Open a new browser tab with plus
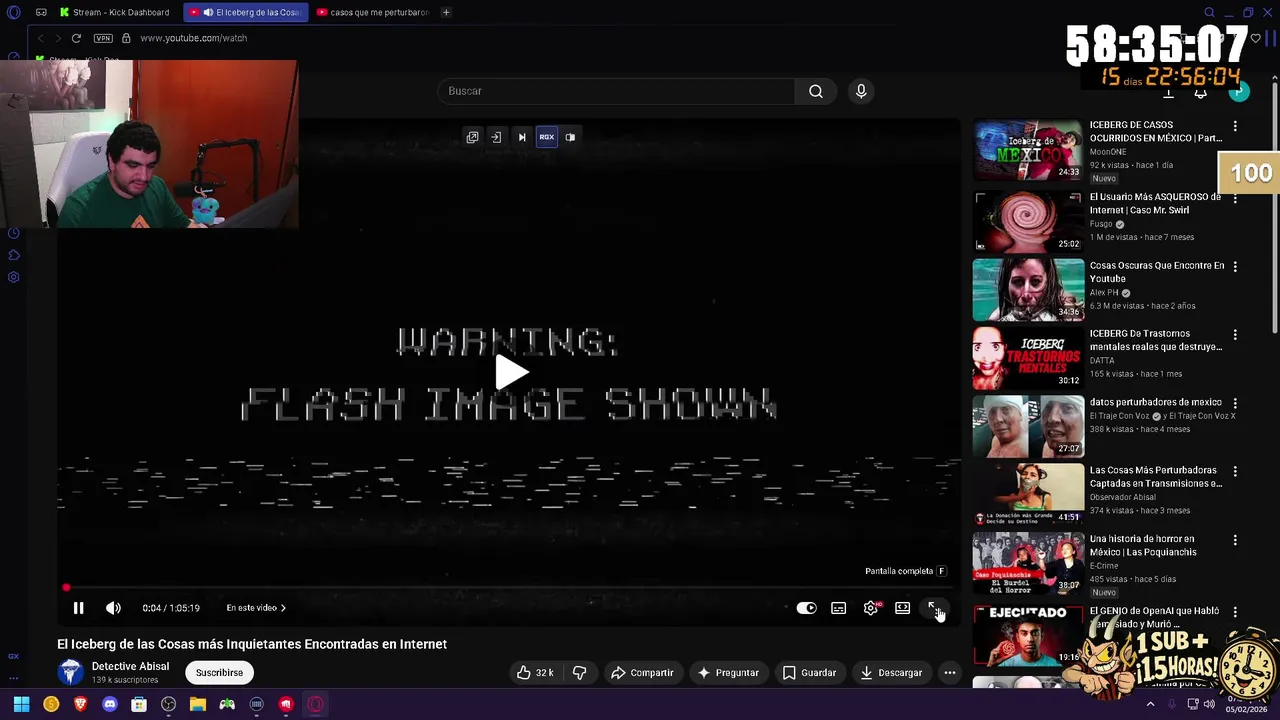This screenshot has height=720, width=1280. (x=446, y=12)
